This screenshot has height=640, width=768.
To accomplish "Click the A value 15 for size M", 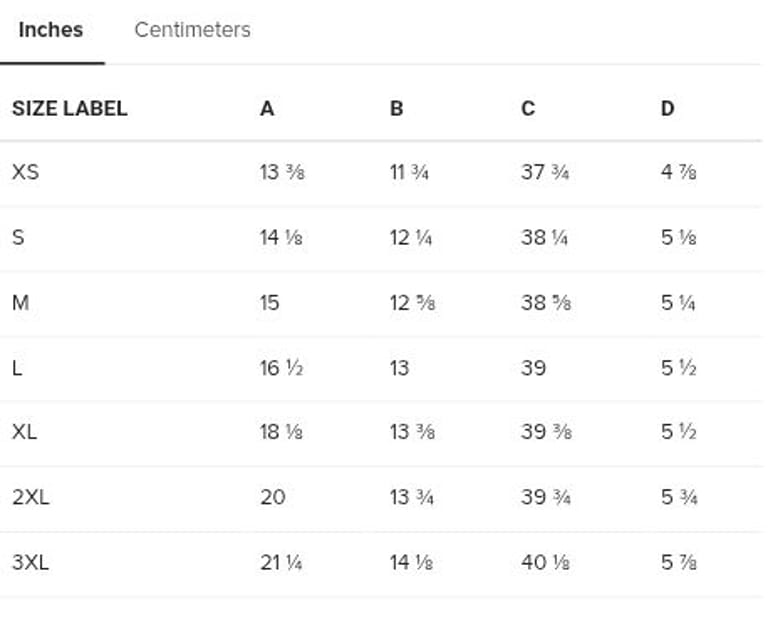I will point(270,302).
